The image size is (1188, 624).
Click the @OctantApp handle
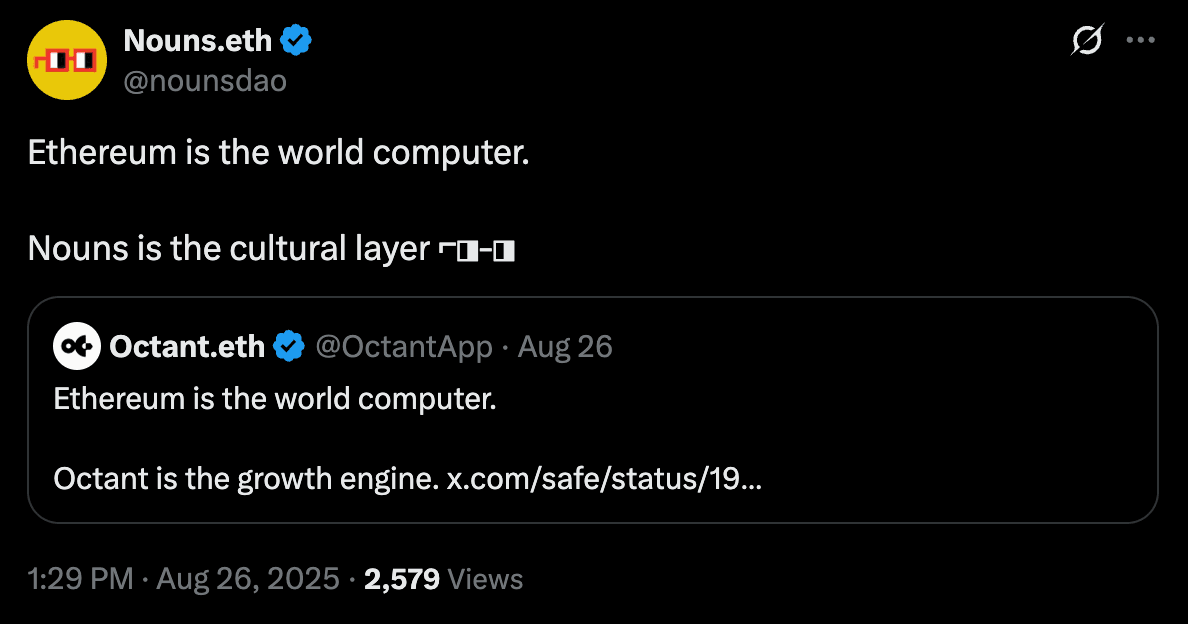click(404, 346)
